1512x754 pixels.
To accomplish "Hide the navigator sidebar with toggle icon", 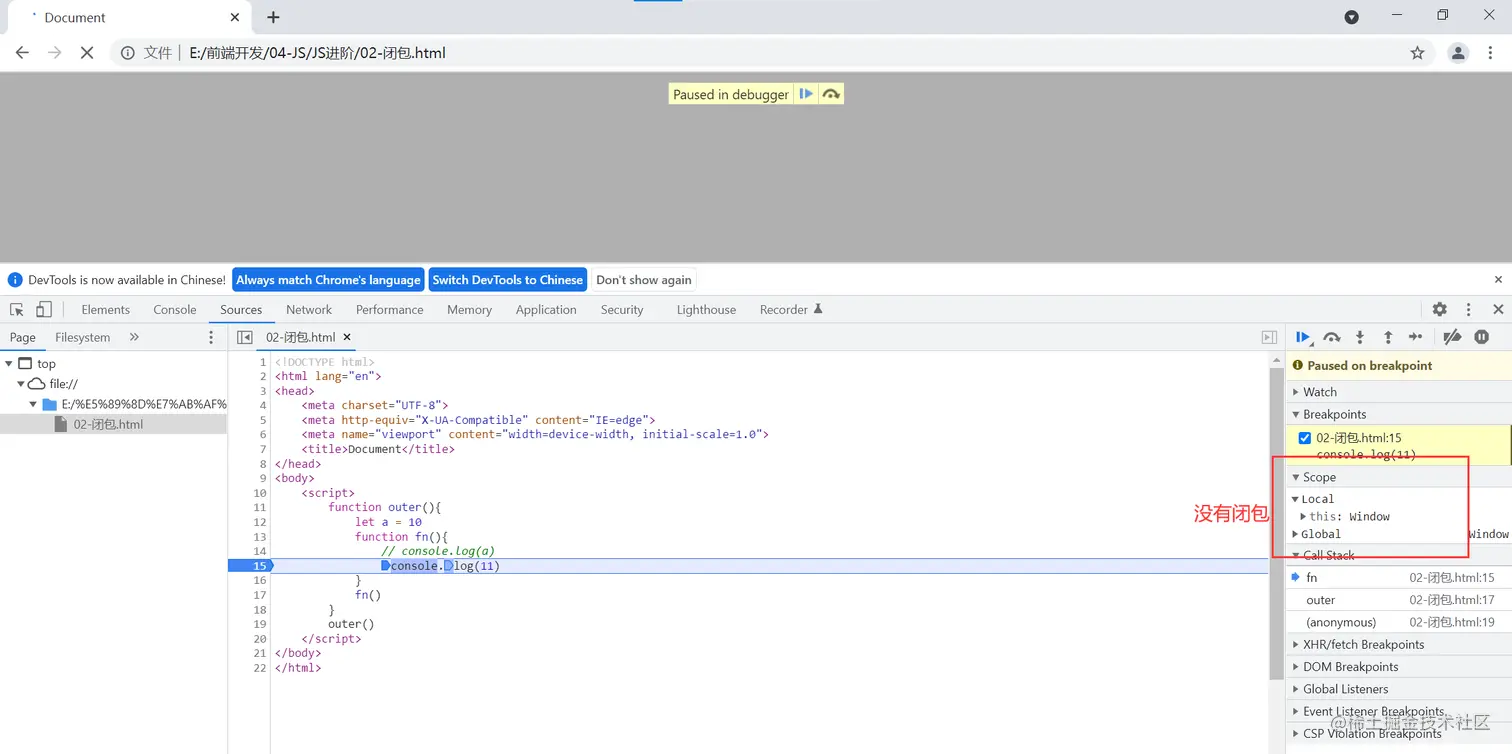I will (x=245, y=338).
